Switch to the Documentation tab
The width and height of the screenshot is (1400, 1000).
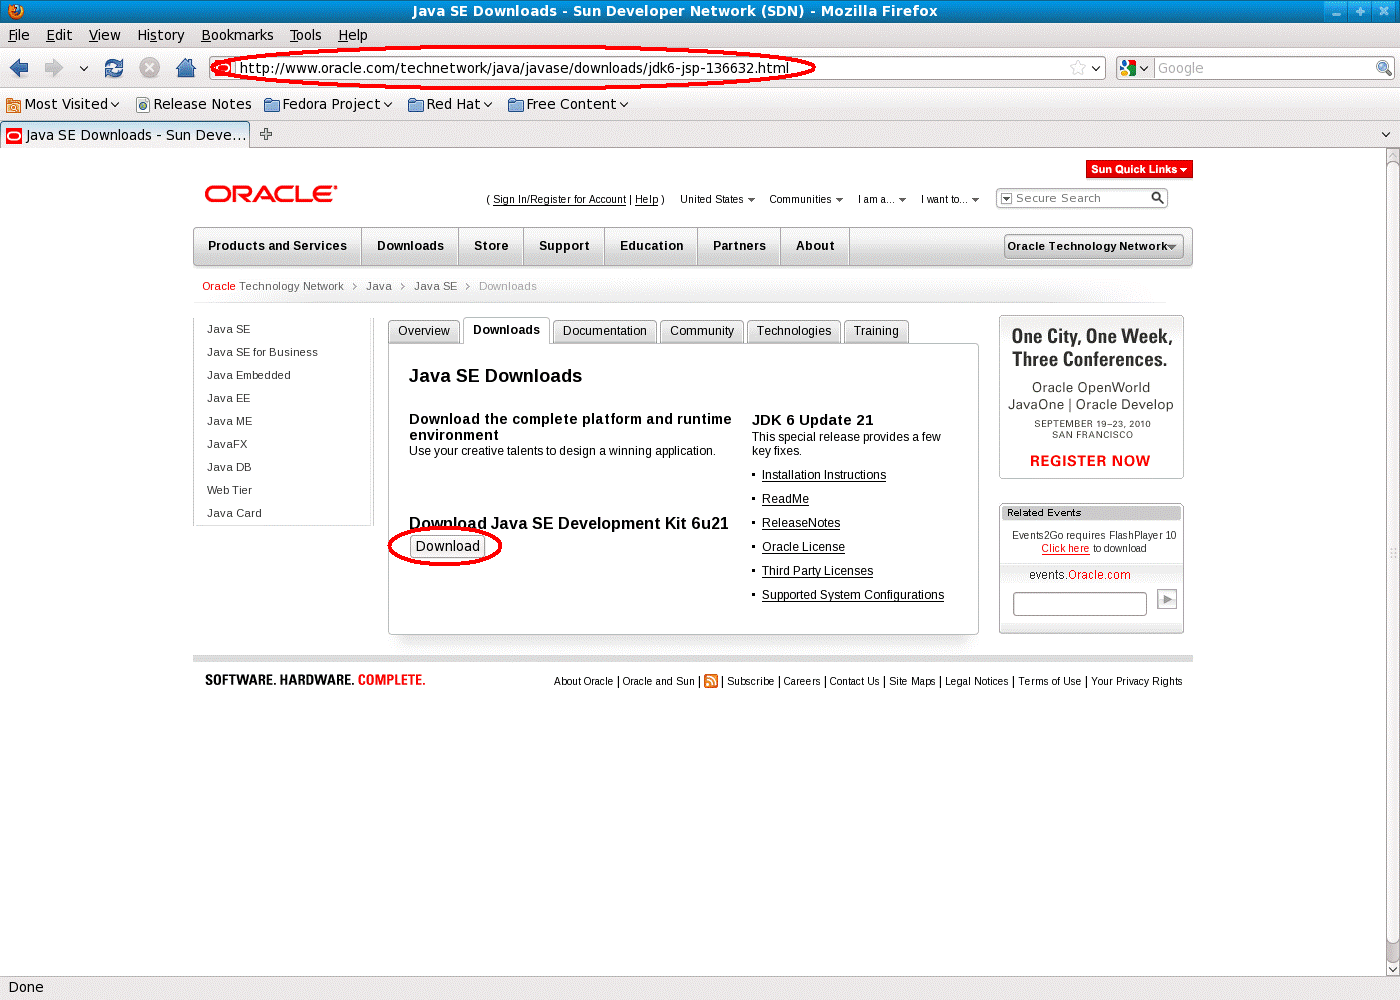click(x=604, y=331)
